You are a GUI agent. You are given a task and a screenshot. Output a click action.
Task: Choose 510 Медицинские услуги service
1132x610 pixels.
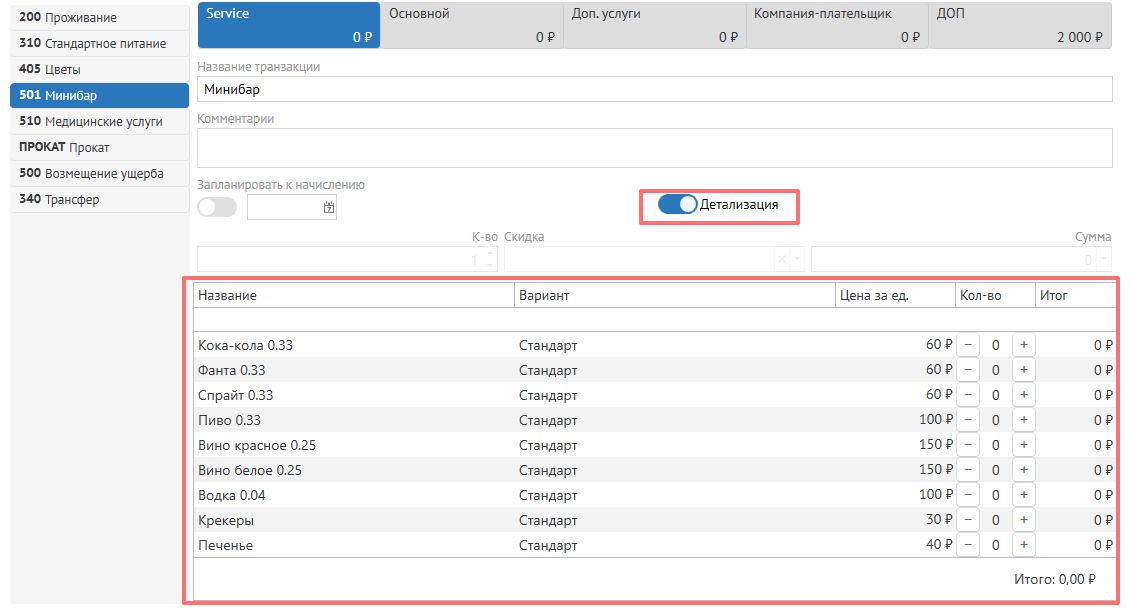pos(99,122)
